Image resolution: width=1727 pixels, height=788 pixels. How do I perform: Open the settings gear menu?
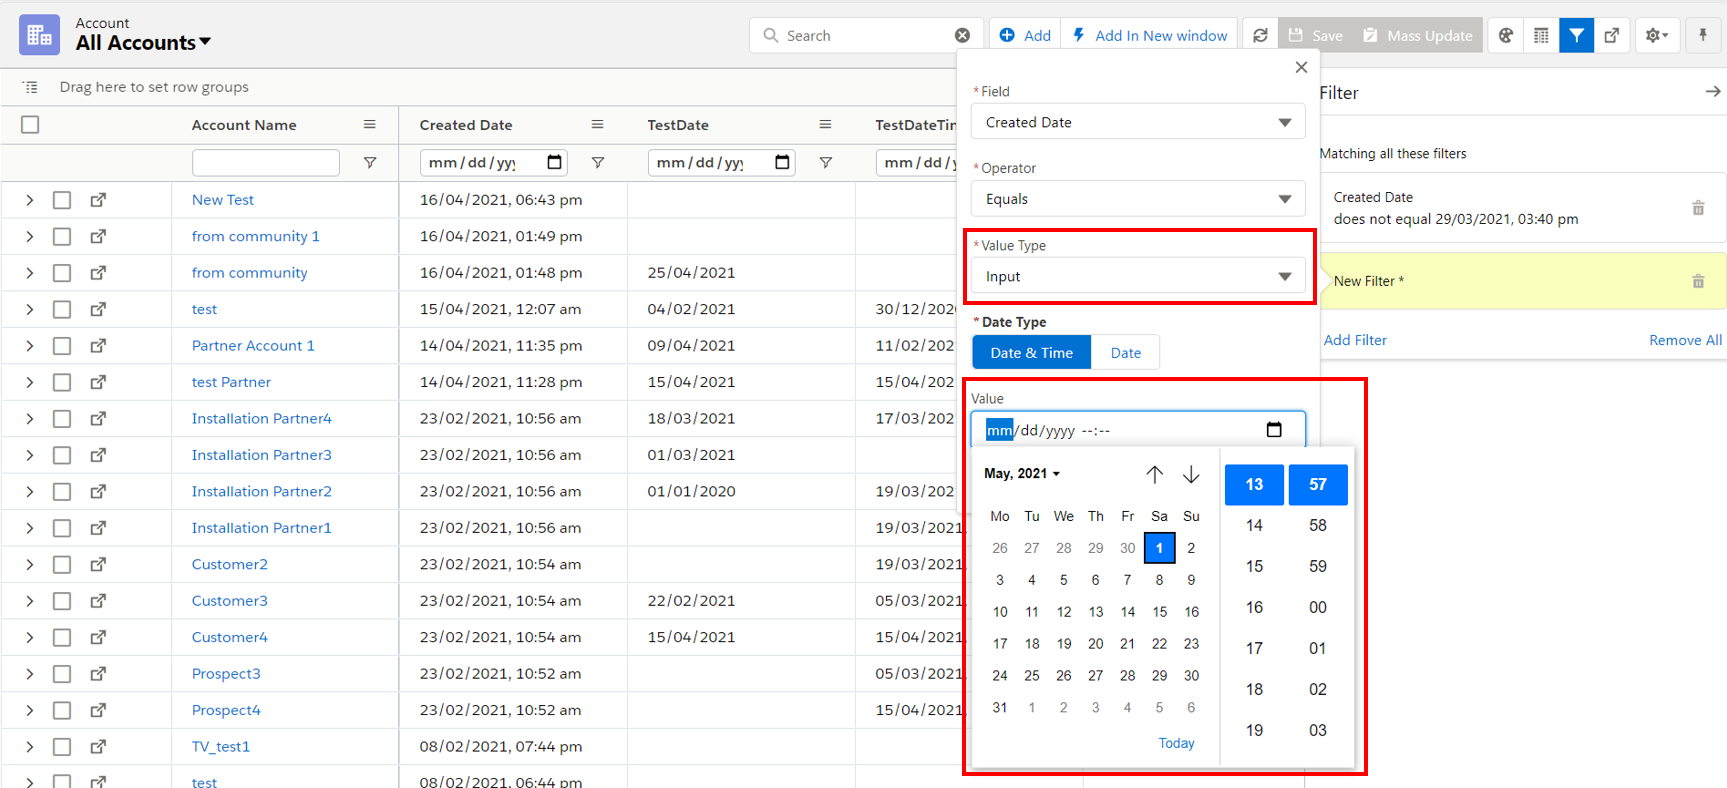click(x=1657, y=35)
